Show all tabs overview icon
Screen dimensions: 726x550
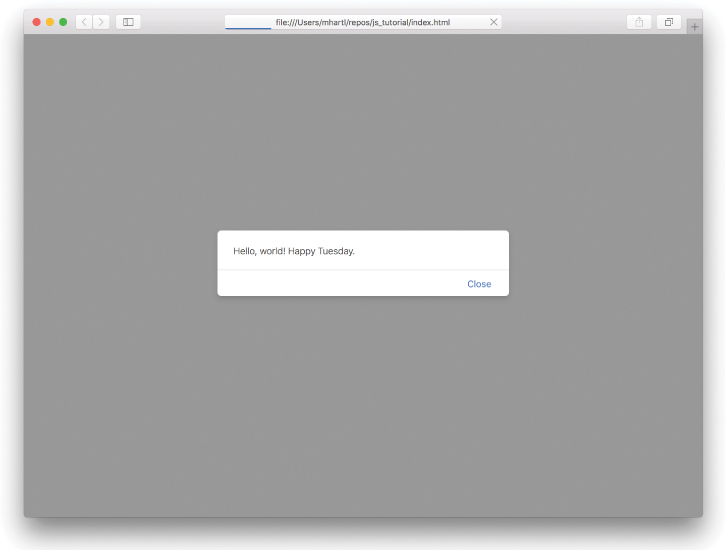click(668, 22)
